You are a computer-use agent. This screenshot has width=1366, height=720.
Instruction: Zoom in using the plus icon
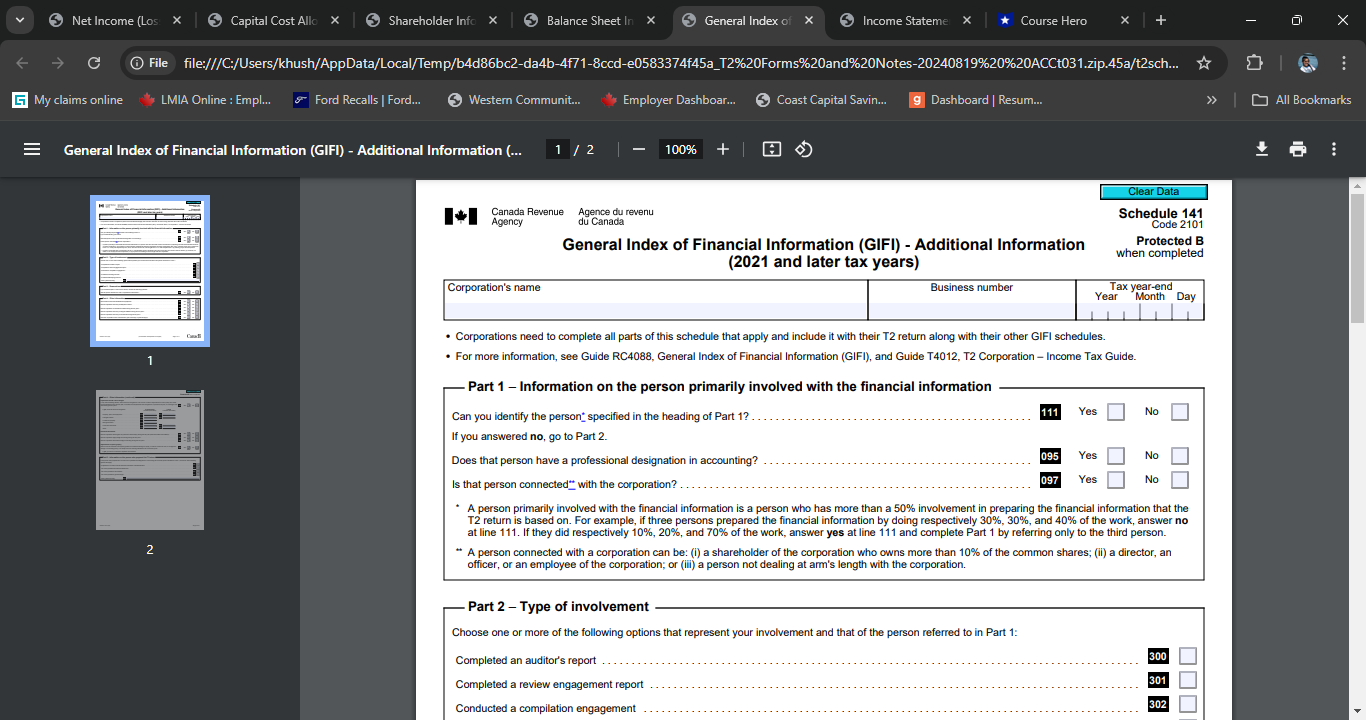point(723,148)
